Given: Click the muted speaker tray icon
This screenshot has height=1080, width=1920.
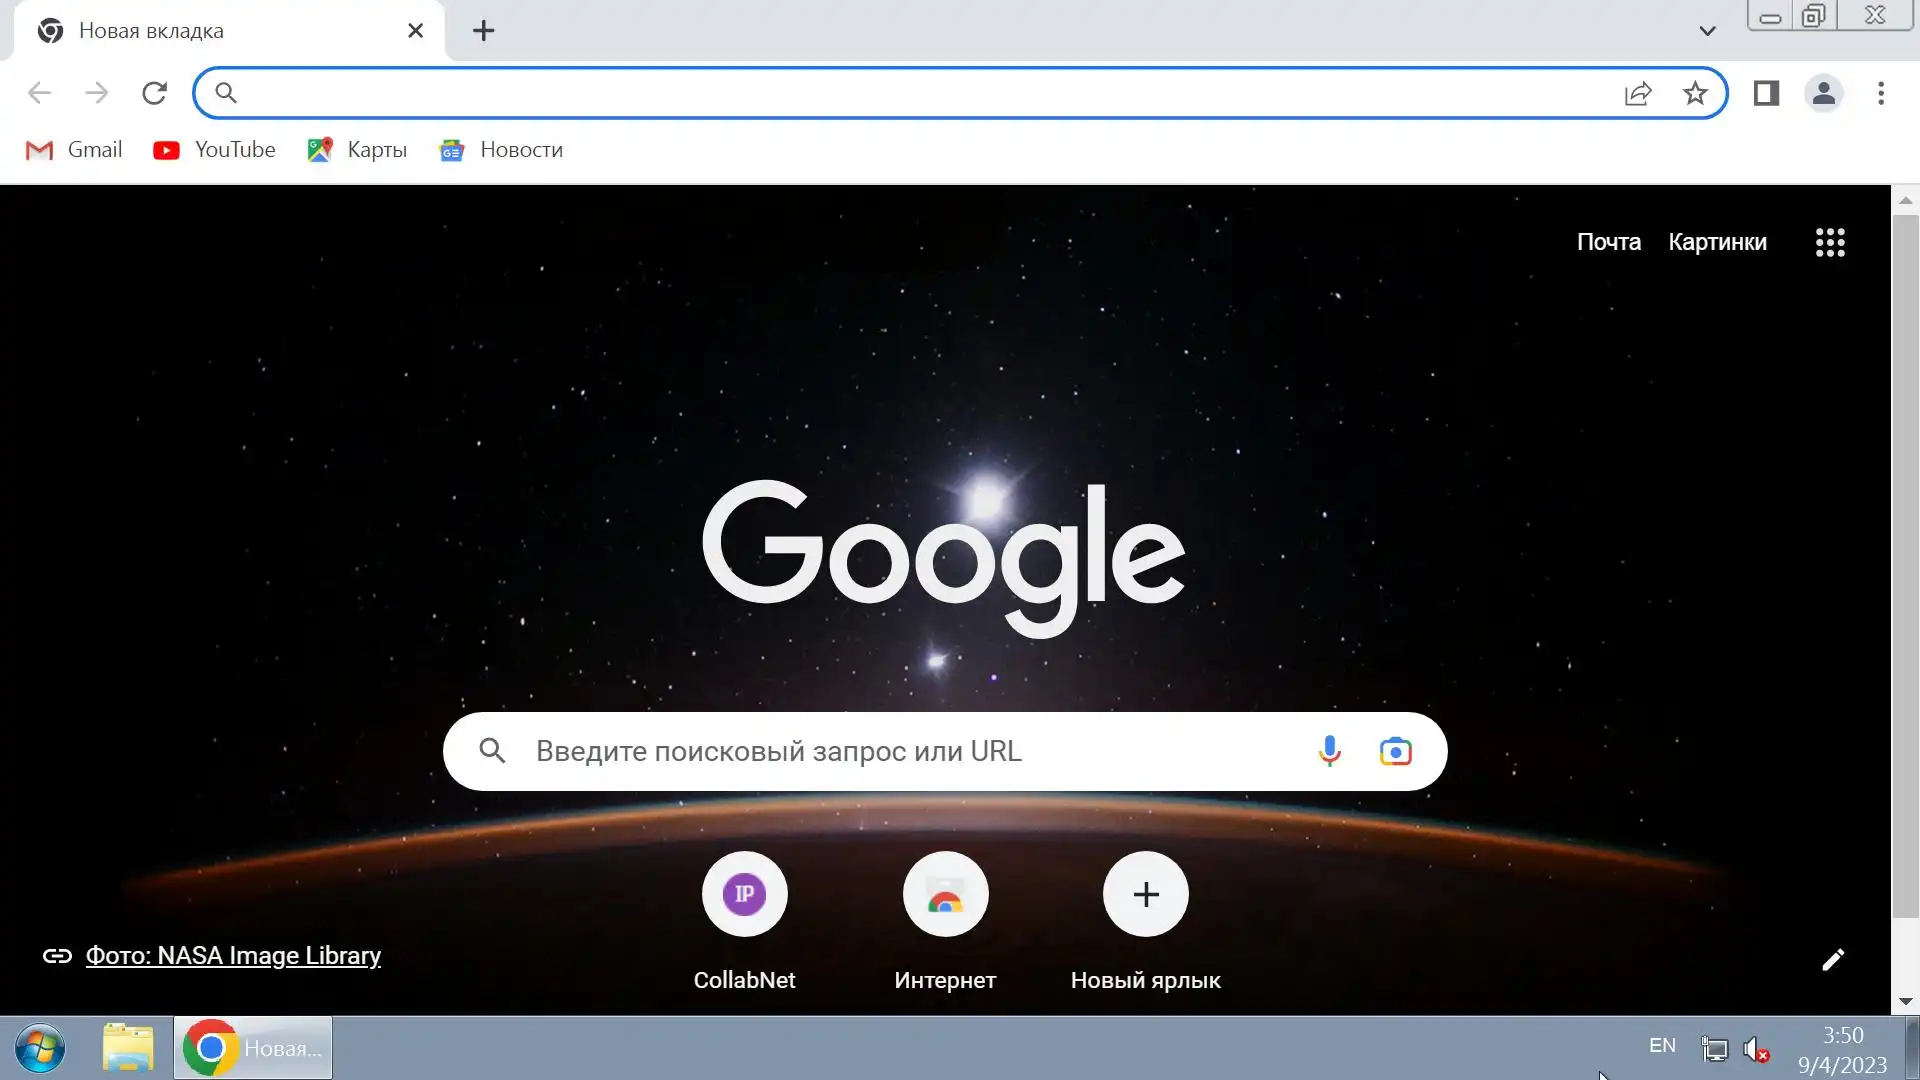Looking at the screenshot, I should (1755, 1049).
